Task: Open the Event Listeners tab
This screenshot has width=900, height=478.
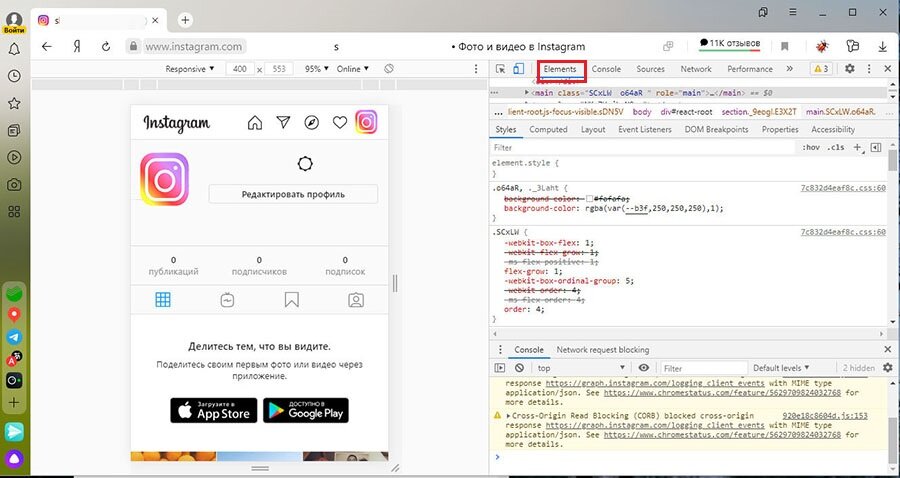Action: 645,130
